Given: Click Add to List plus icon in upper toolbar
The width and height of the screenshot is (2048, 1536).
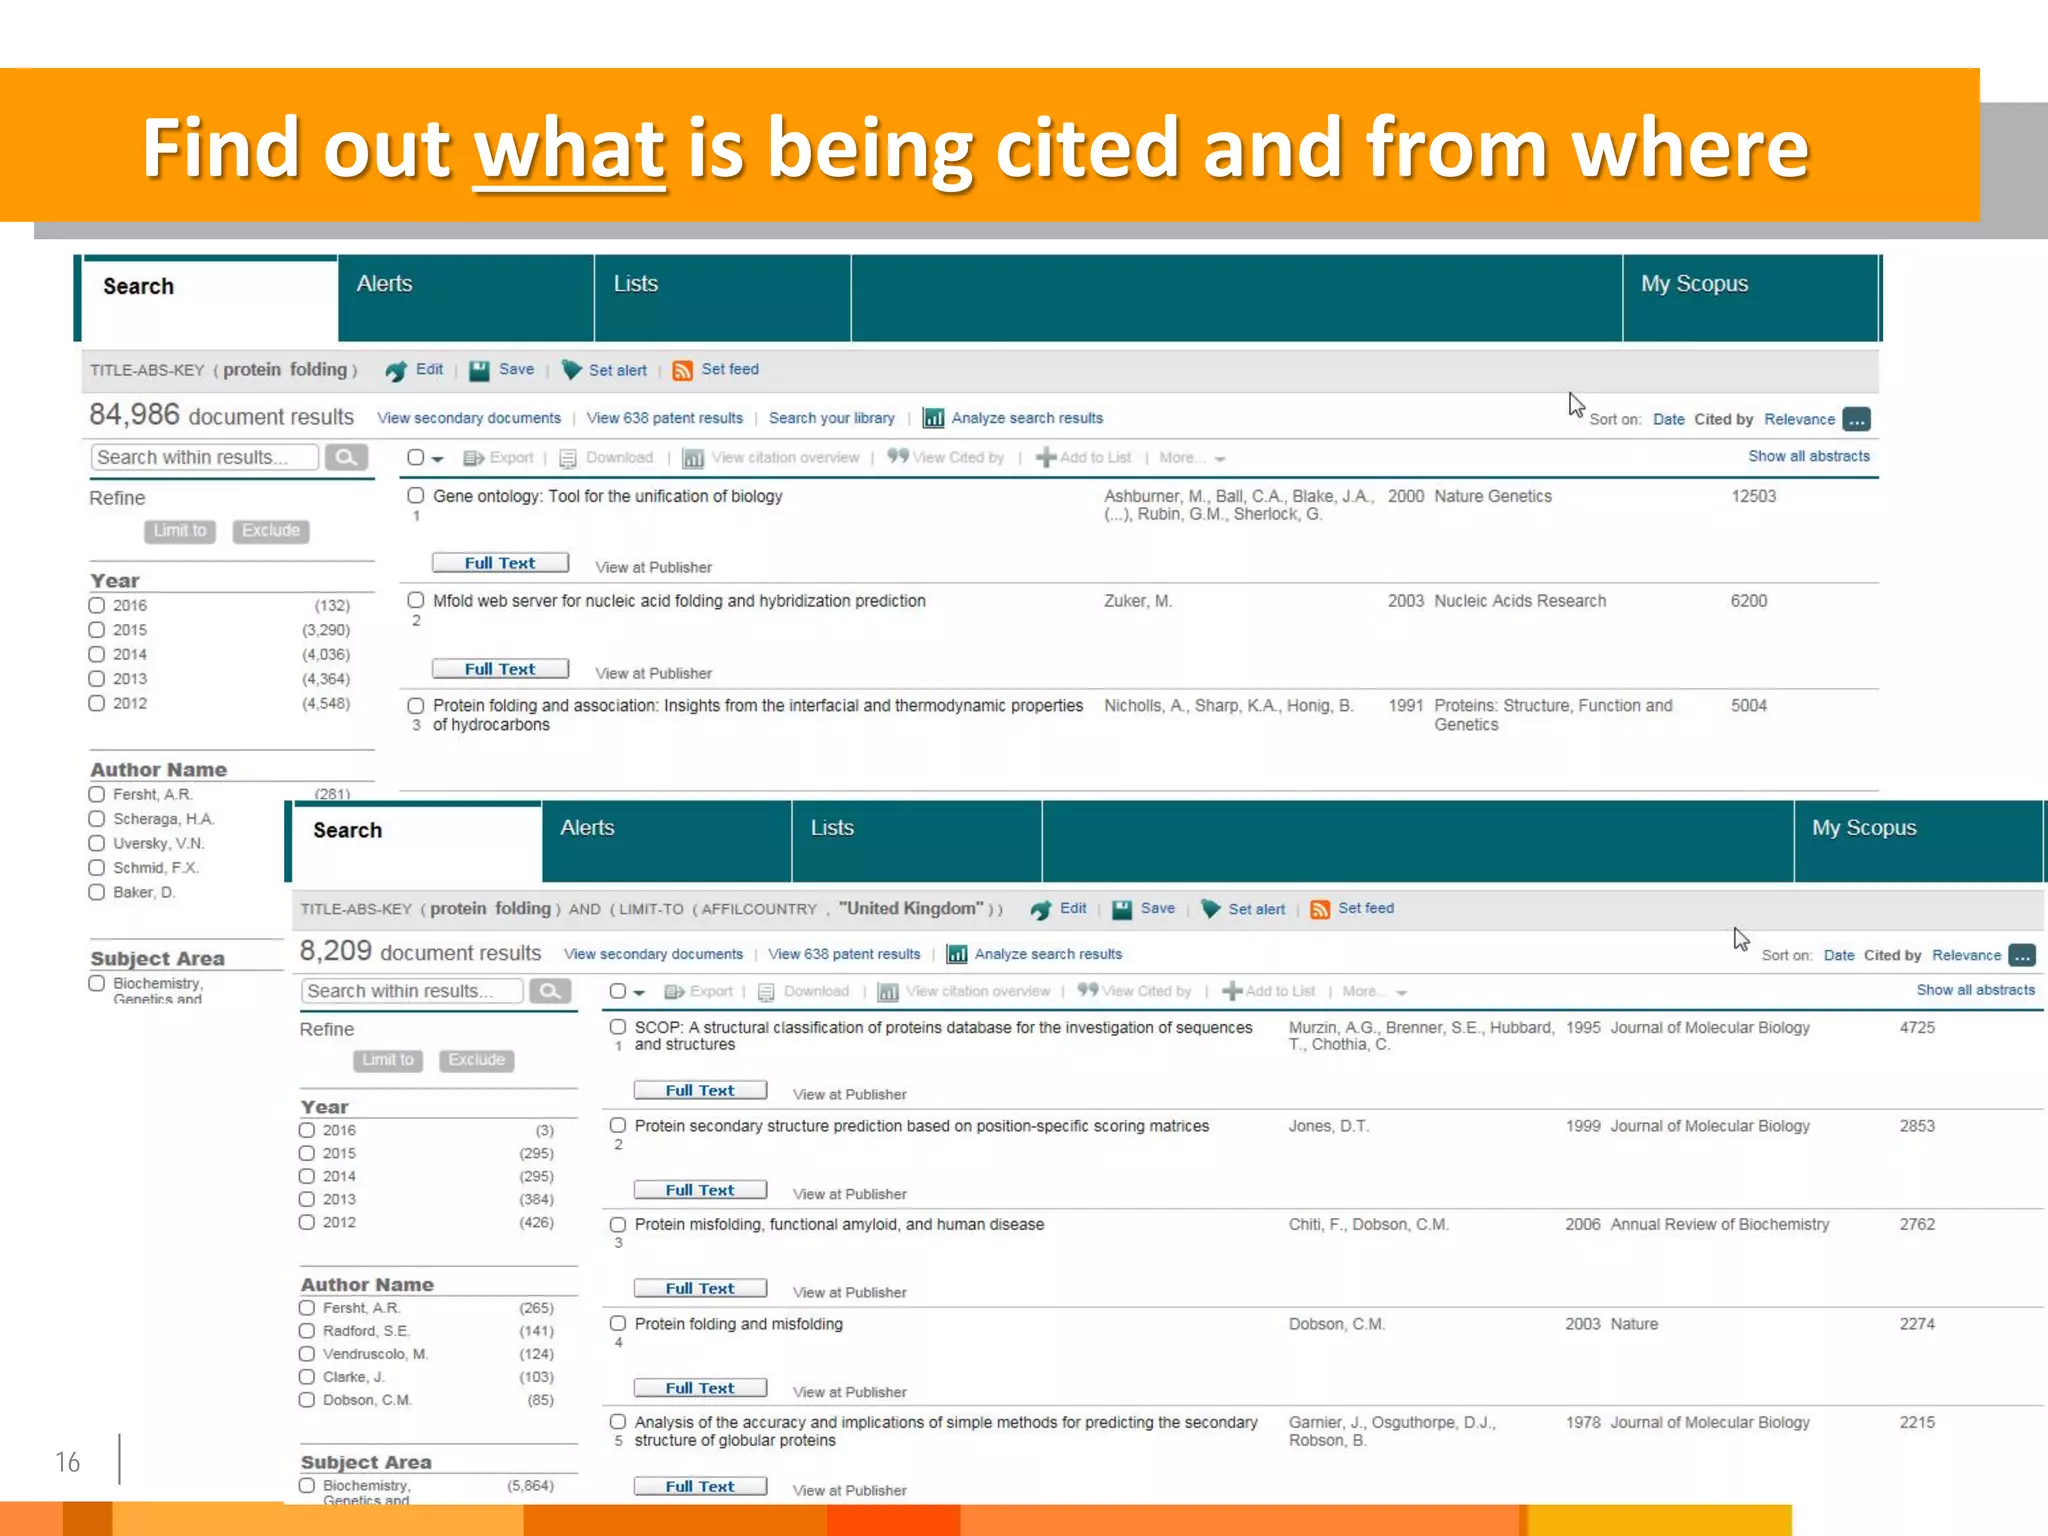Looking at the screenshot, I should click(x=1046, y=457).
